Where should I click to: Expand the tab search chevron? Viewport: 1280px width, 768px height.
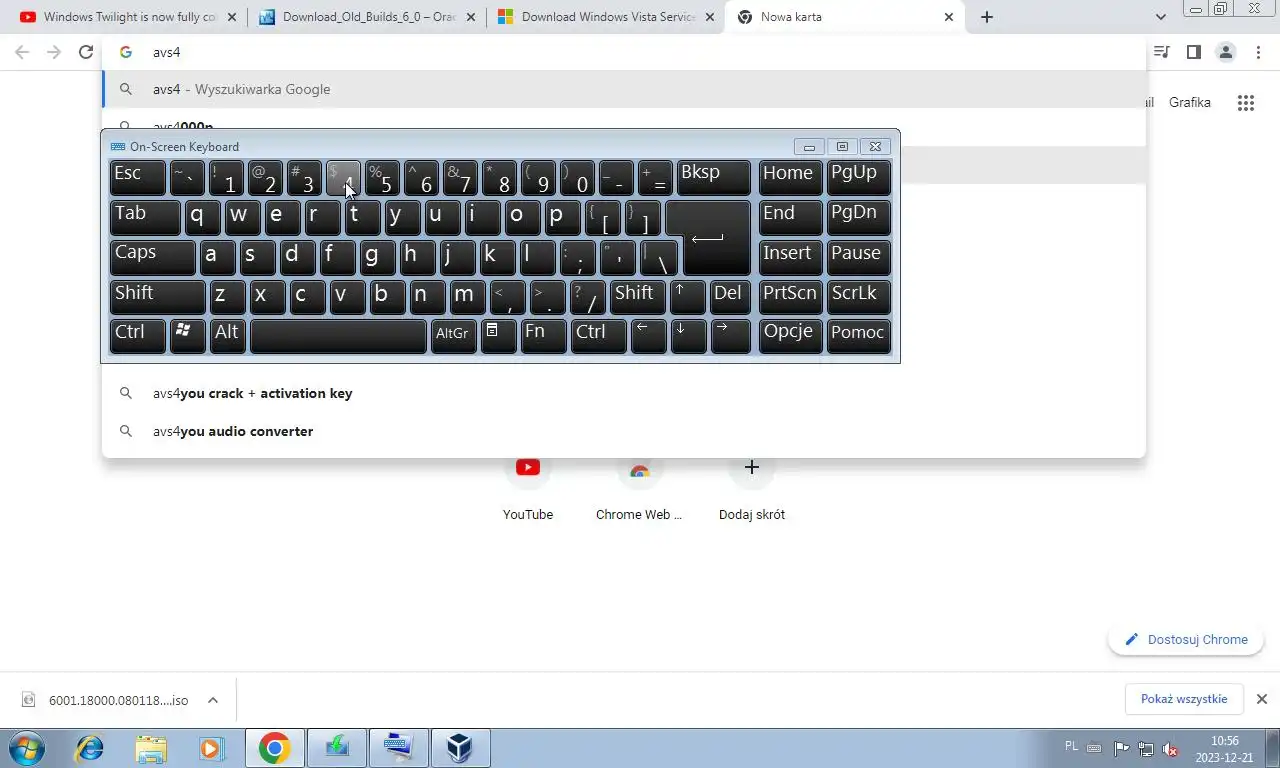point(1161,17)
